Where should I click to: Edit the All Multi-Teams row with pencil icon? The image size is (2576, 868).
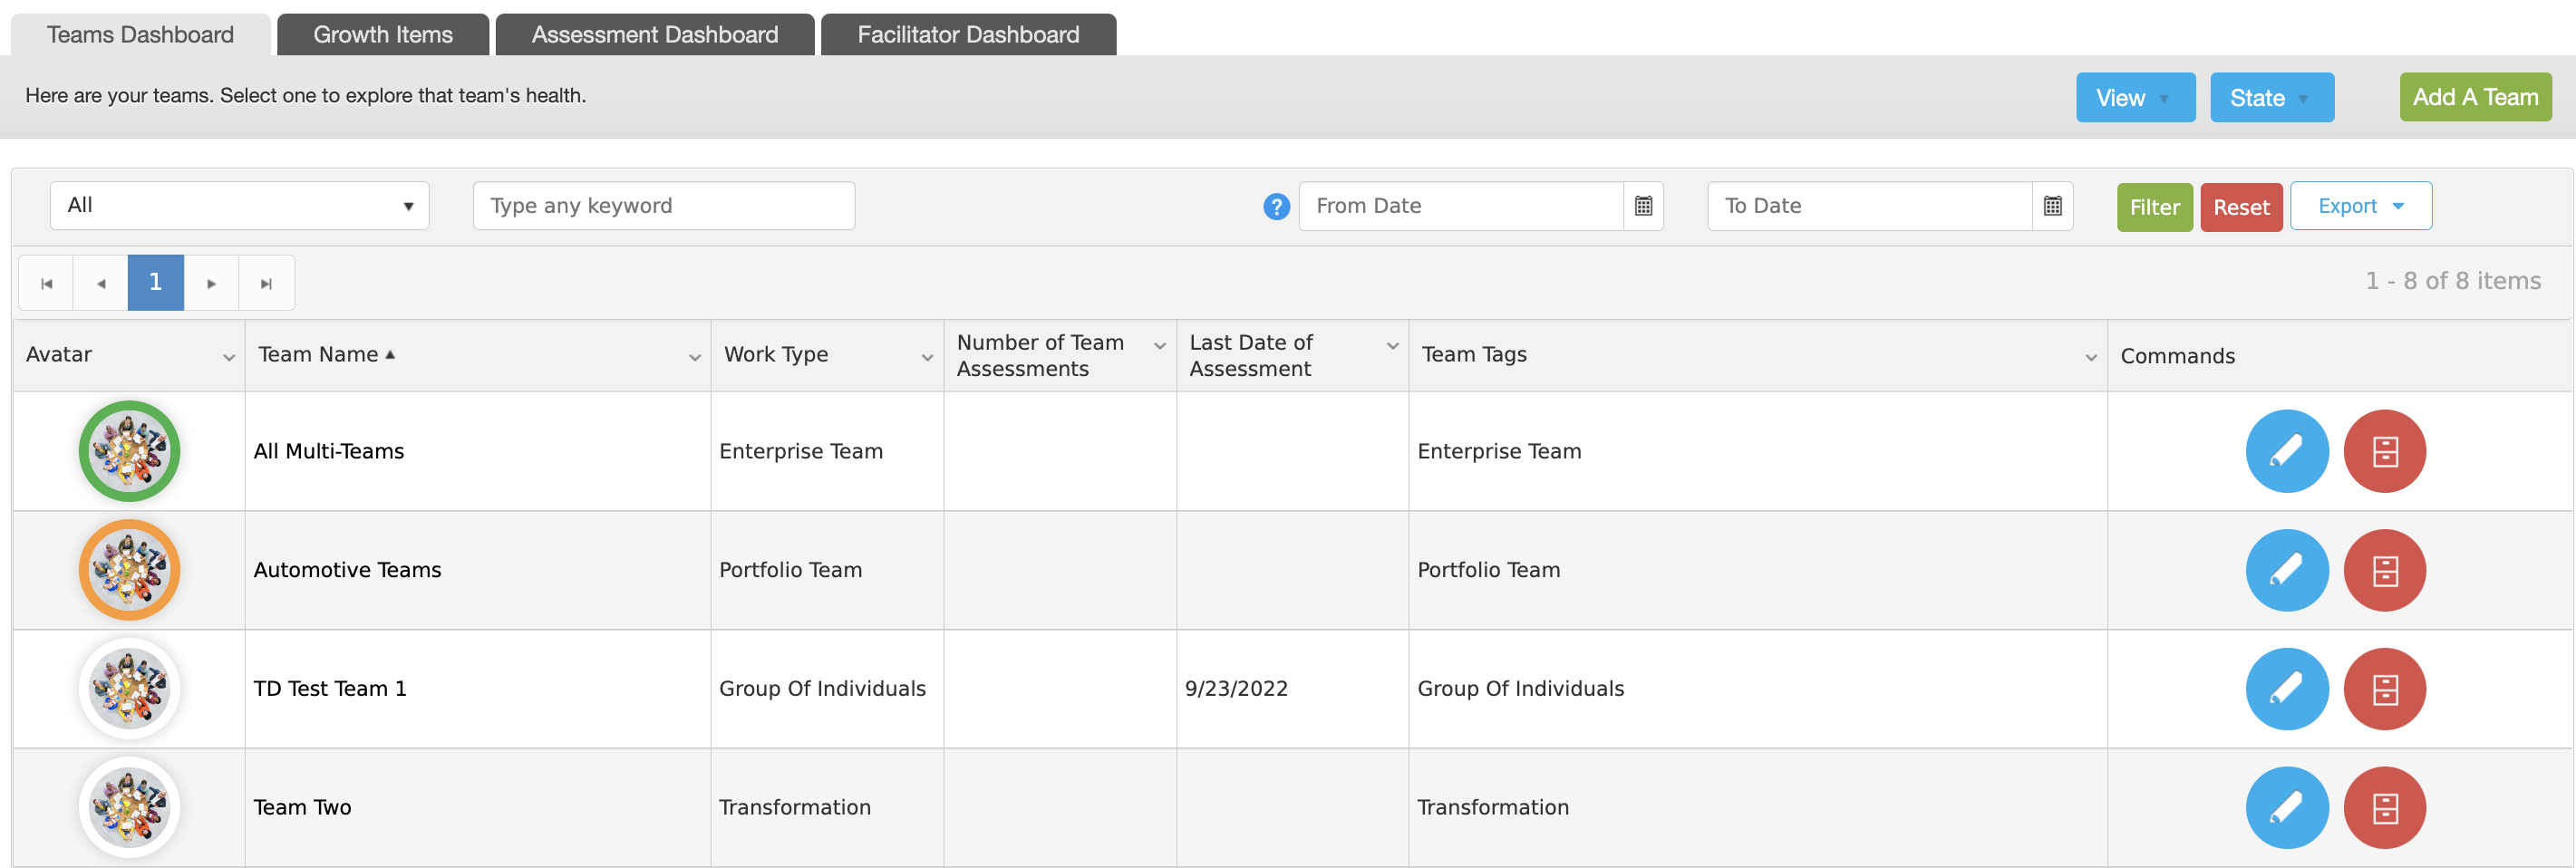2286,451
